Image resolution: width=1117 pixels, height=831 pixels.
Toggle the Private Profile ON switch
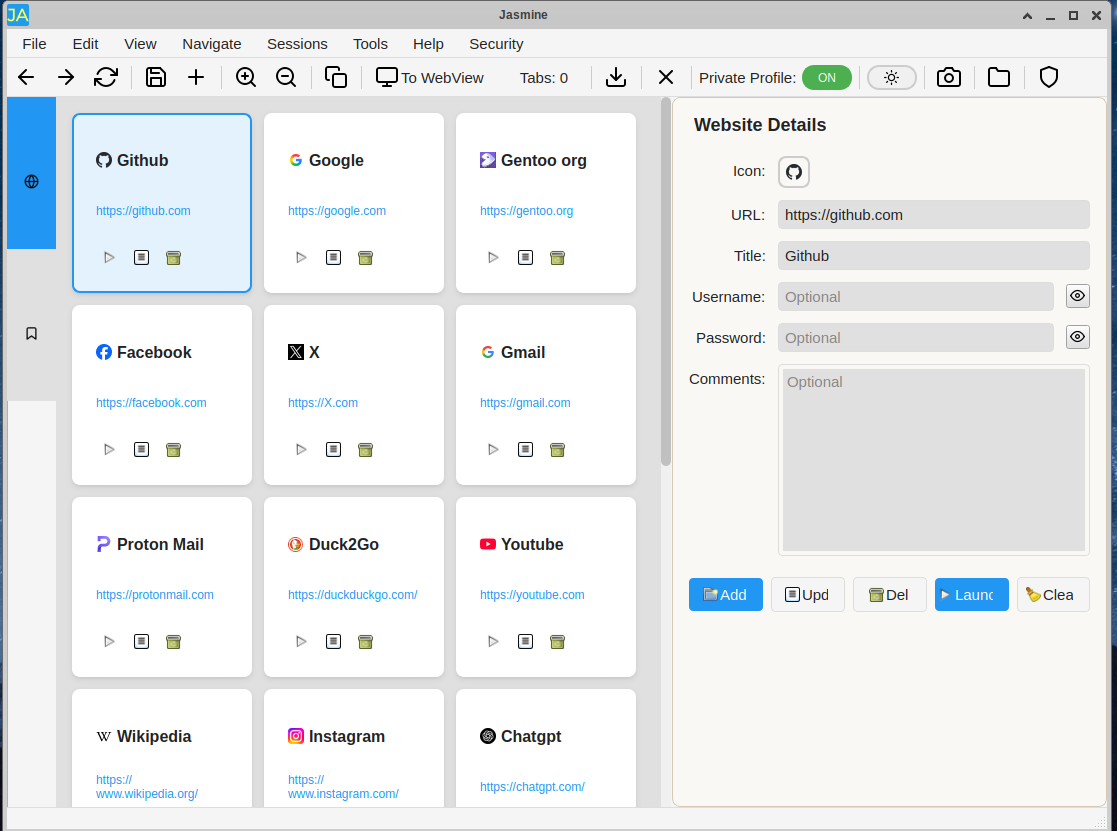coord(827,77)
